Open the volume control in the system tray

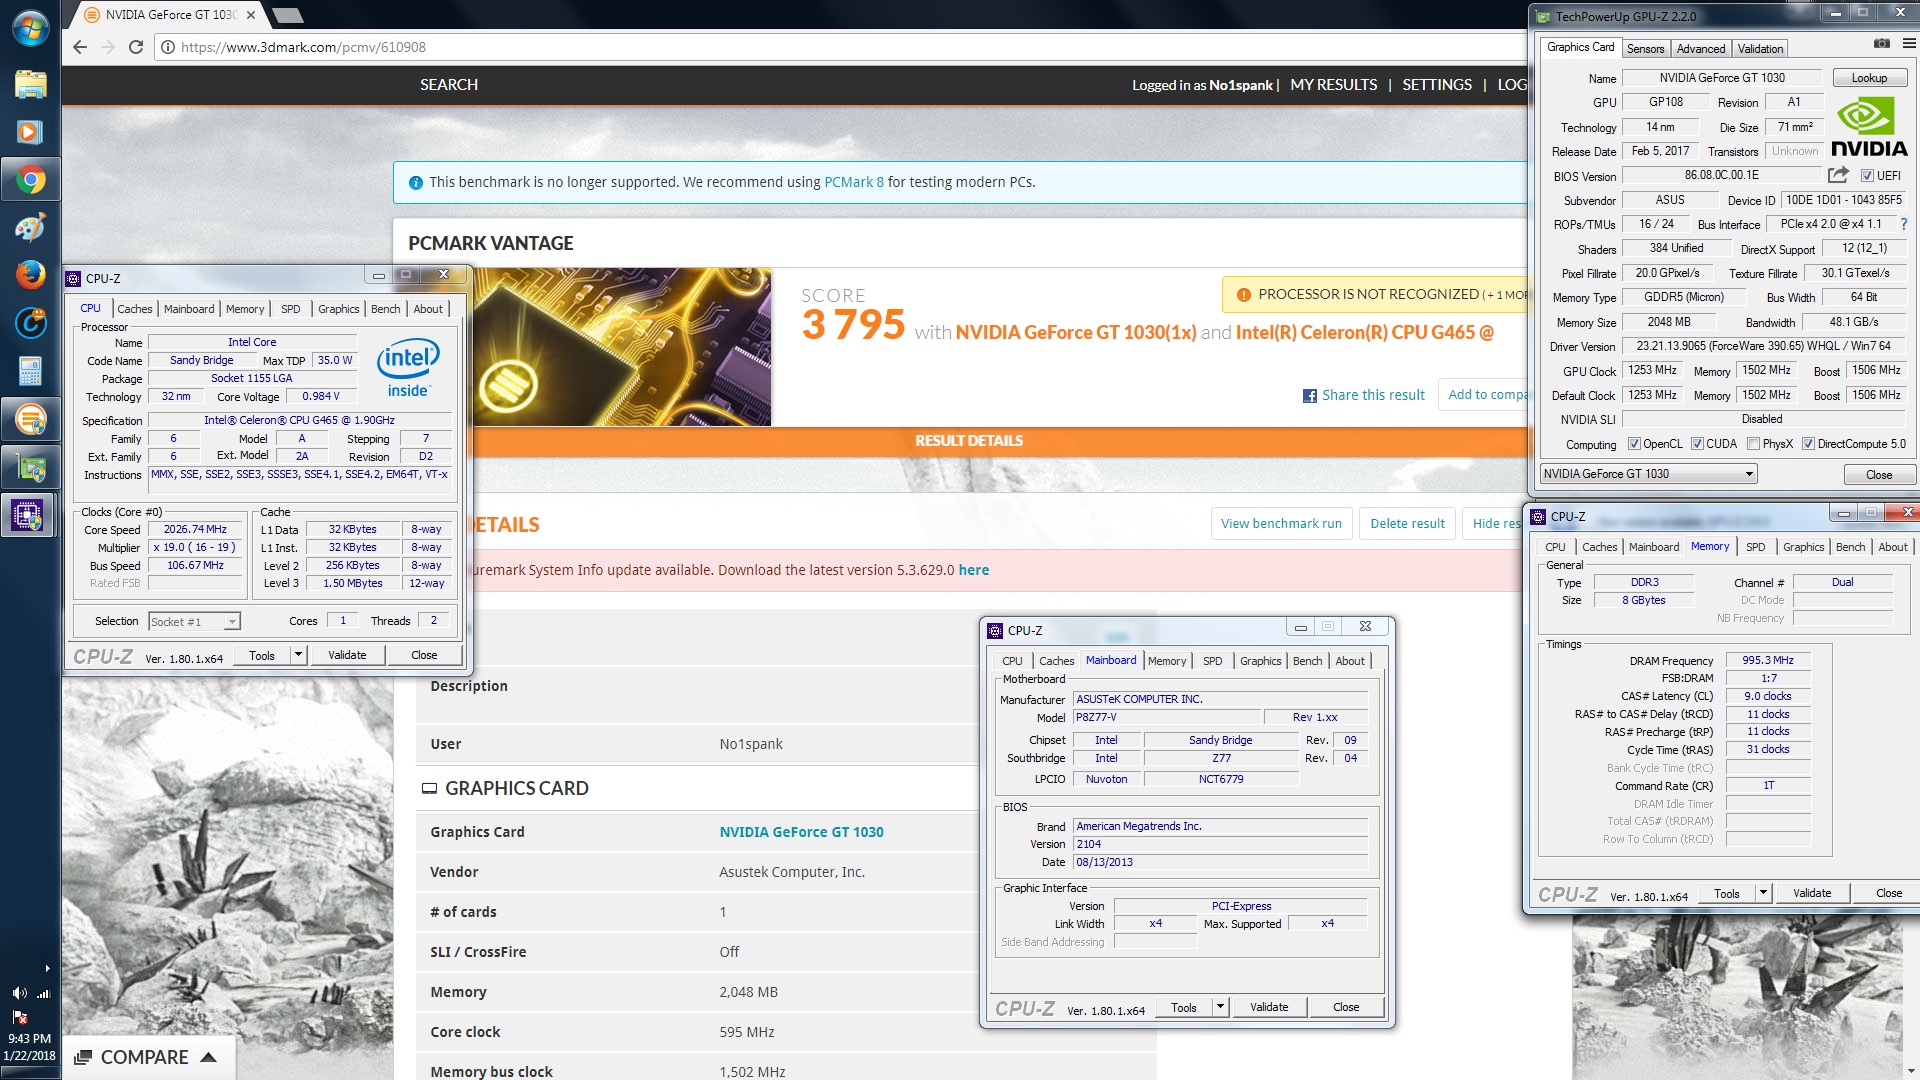(19, 993)
